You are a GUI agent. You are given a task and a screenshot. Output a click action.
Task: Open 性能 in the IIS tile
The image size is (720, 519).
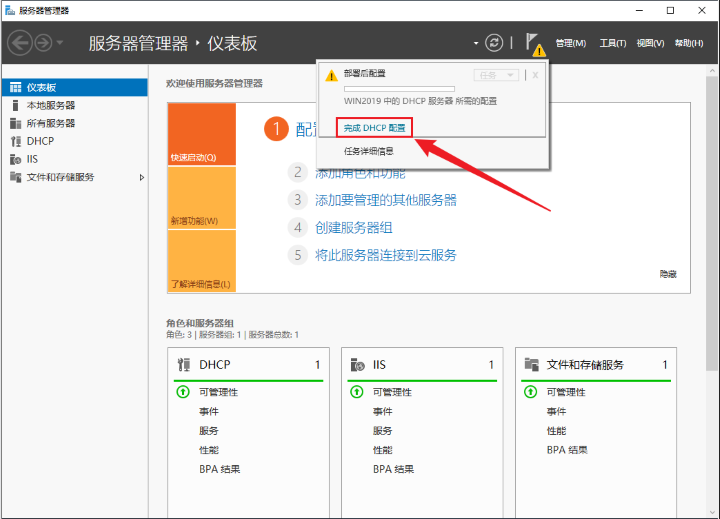pyautogui.click(x=382, y=450)
